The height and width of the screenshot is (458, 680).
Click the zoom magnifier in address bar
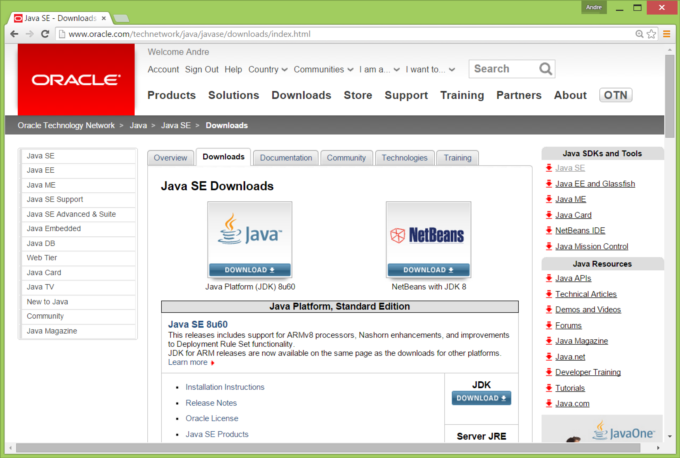[x=639, y=34]
